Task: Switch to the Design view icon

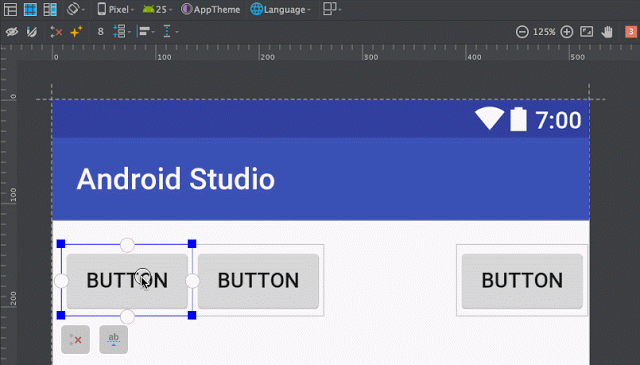Action: [x=10, y=9]
